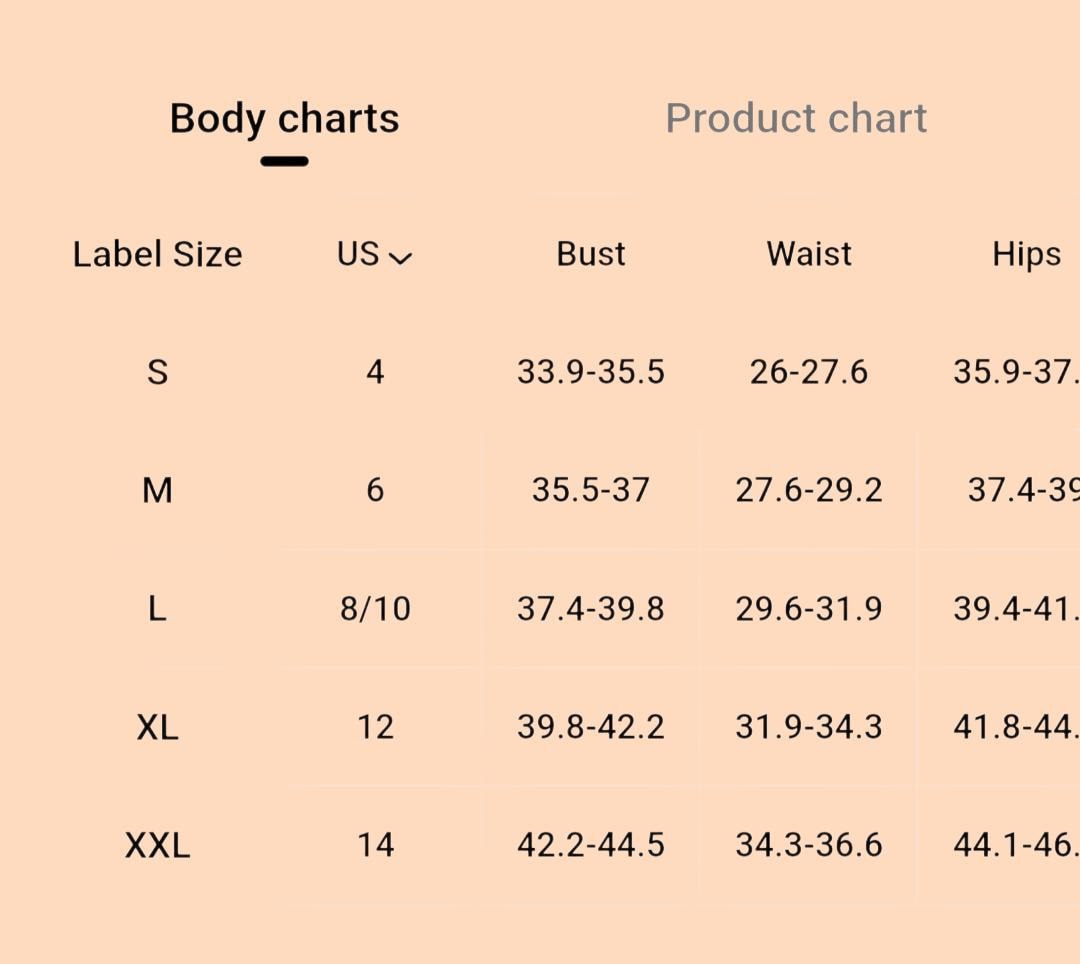Click the US size 14 cell
This screenshot has height=964, width=1080.
(x=375, y=846)
